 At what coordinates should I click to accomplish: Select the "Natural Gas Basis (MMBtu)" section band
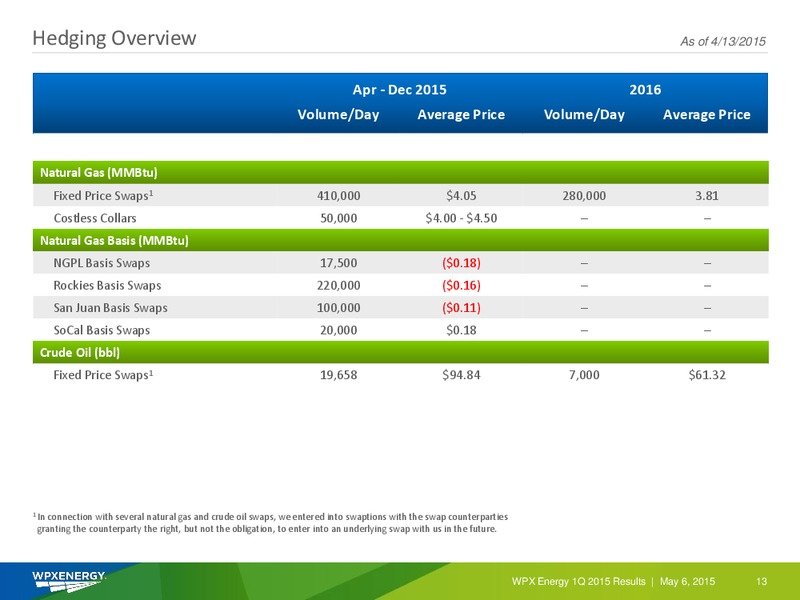click(x=401, y=240)
